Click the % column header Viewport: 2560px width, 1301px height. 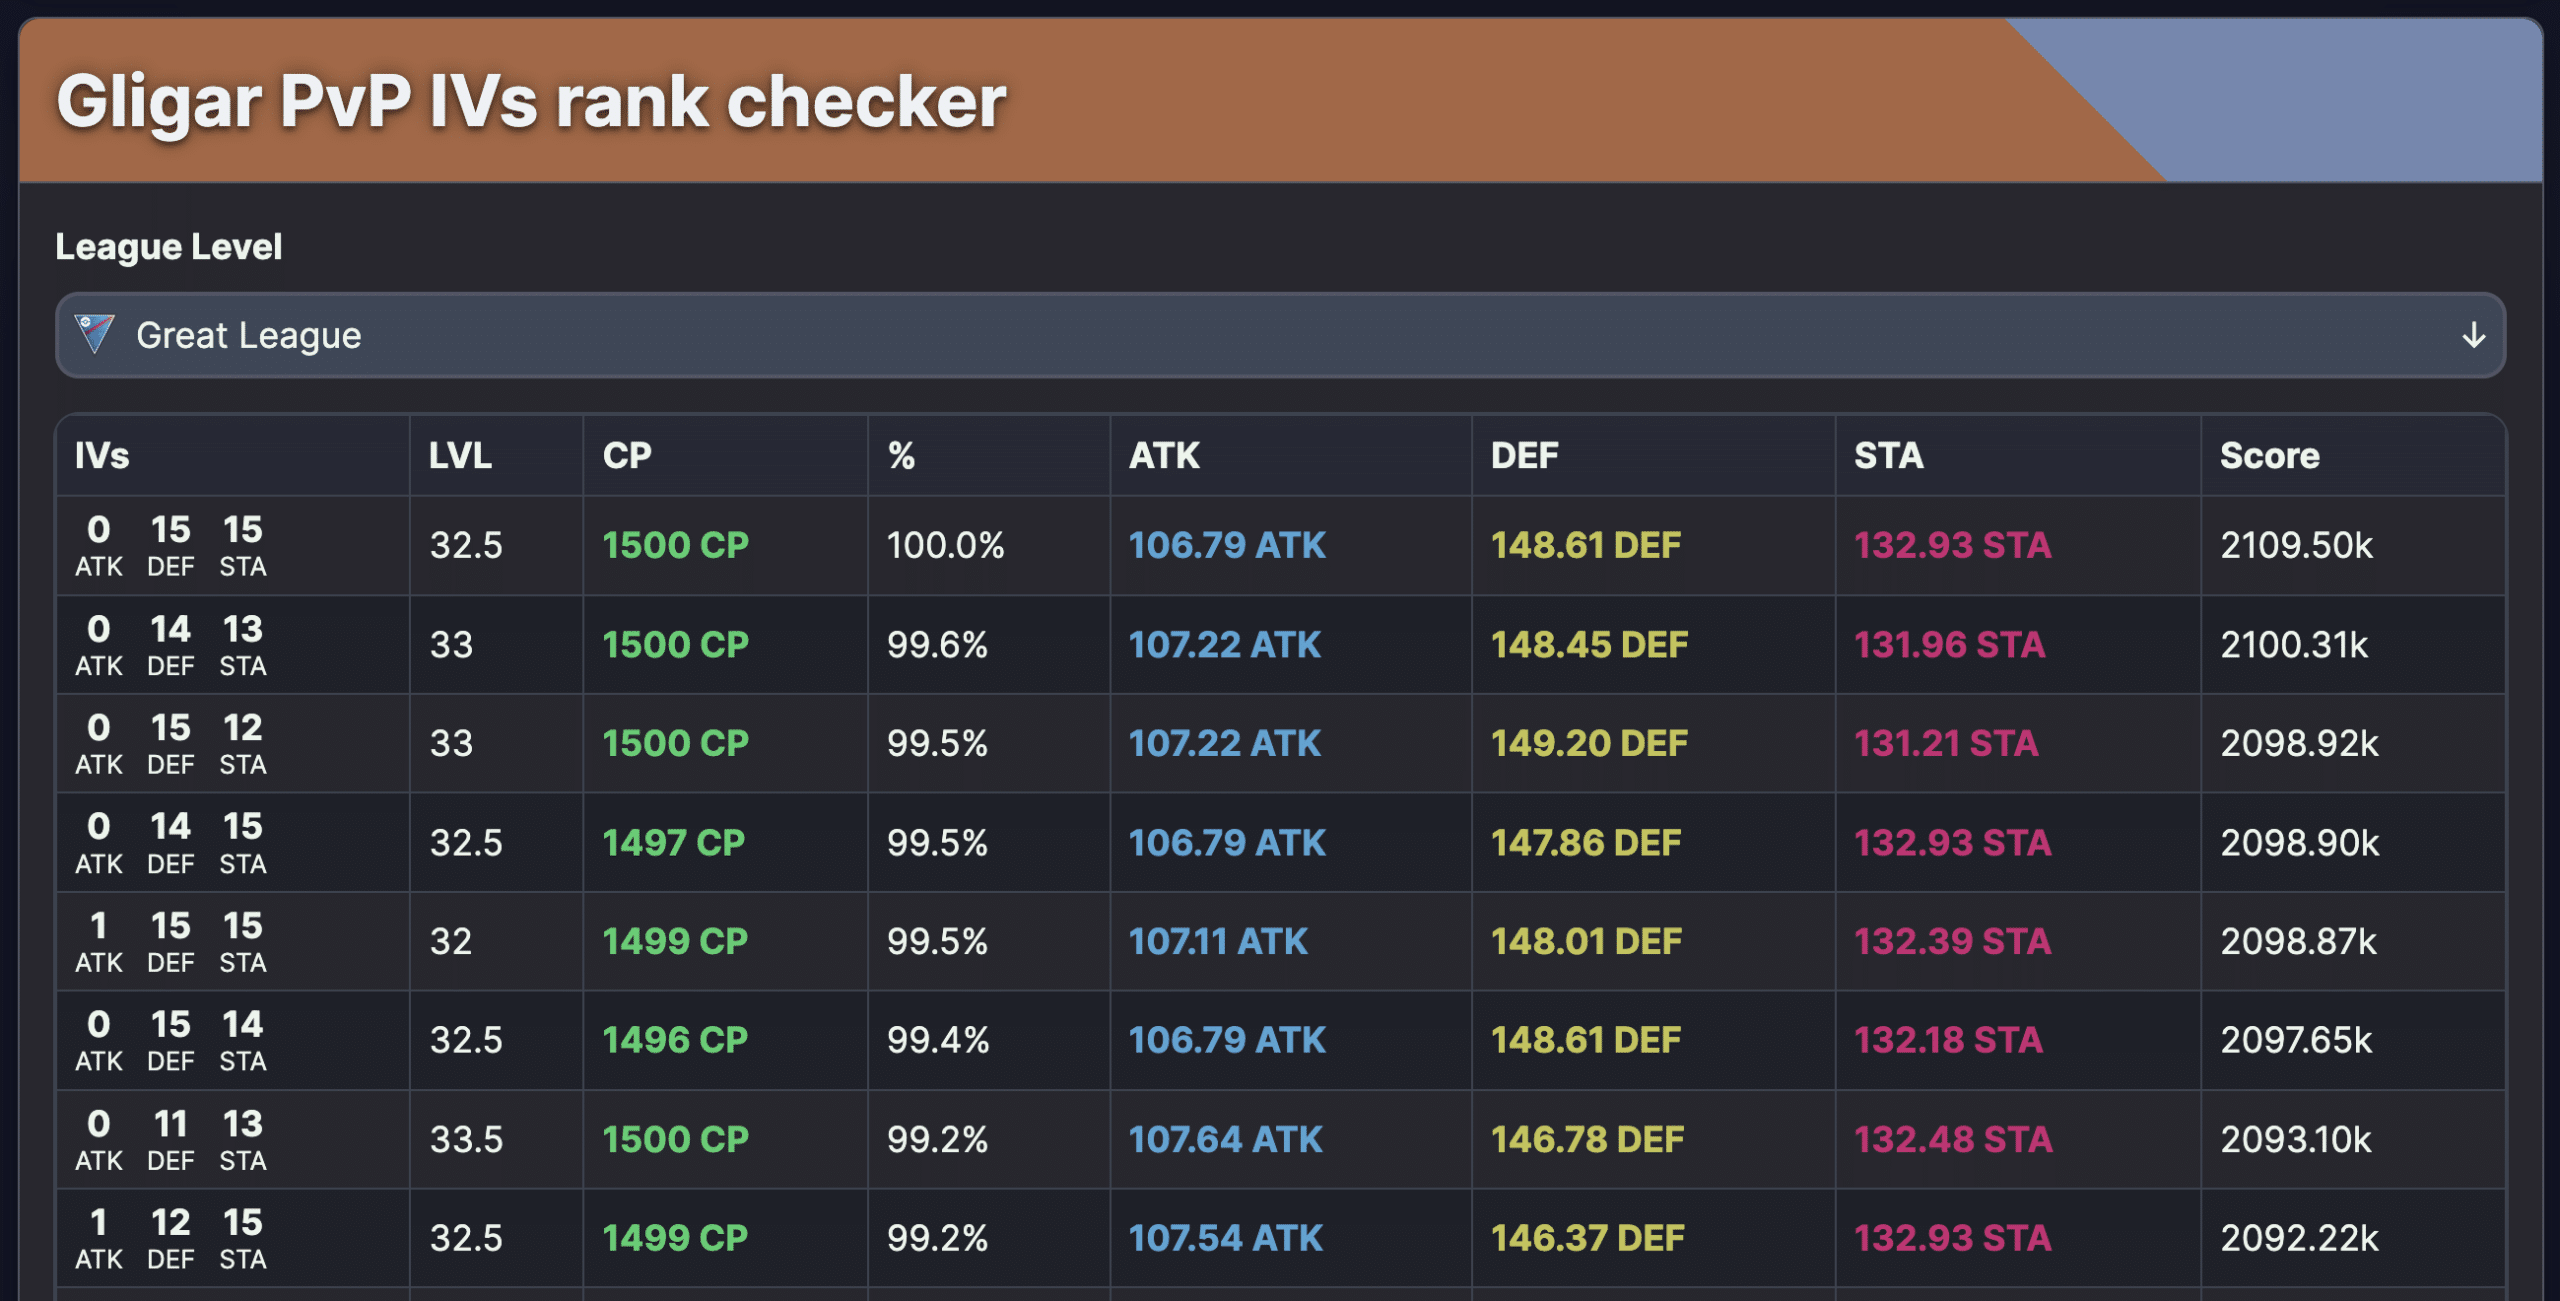point(901,456)
